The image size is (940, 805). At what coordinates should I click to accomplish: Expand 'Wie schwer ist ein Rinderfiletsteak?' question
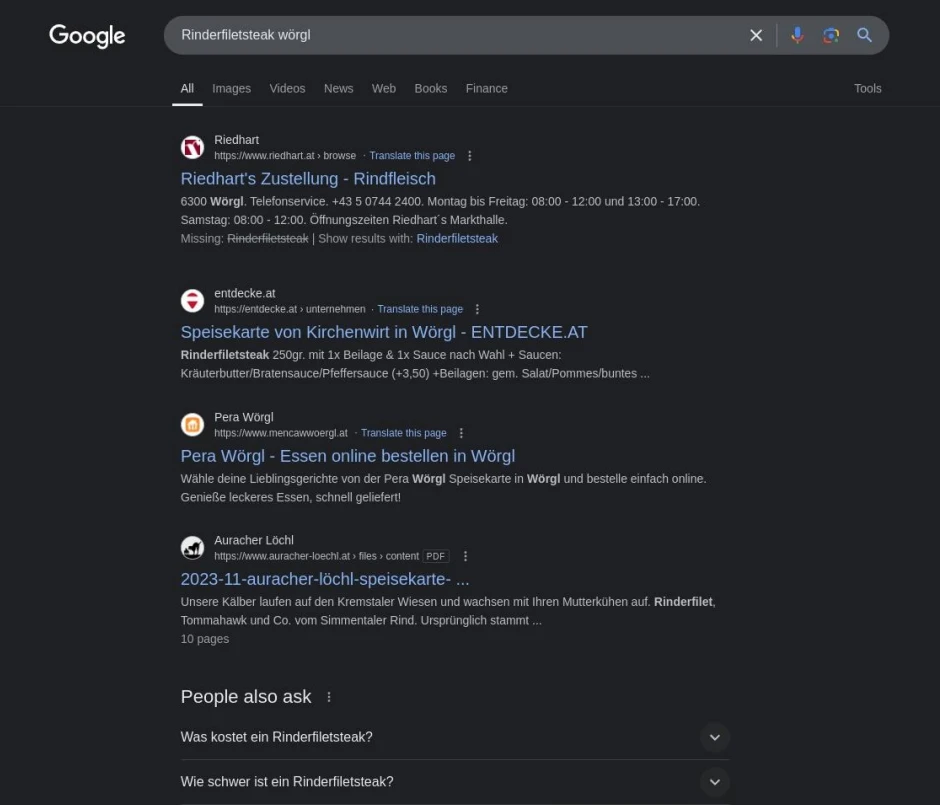[x=455, y=782]
